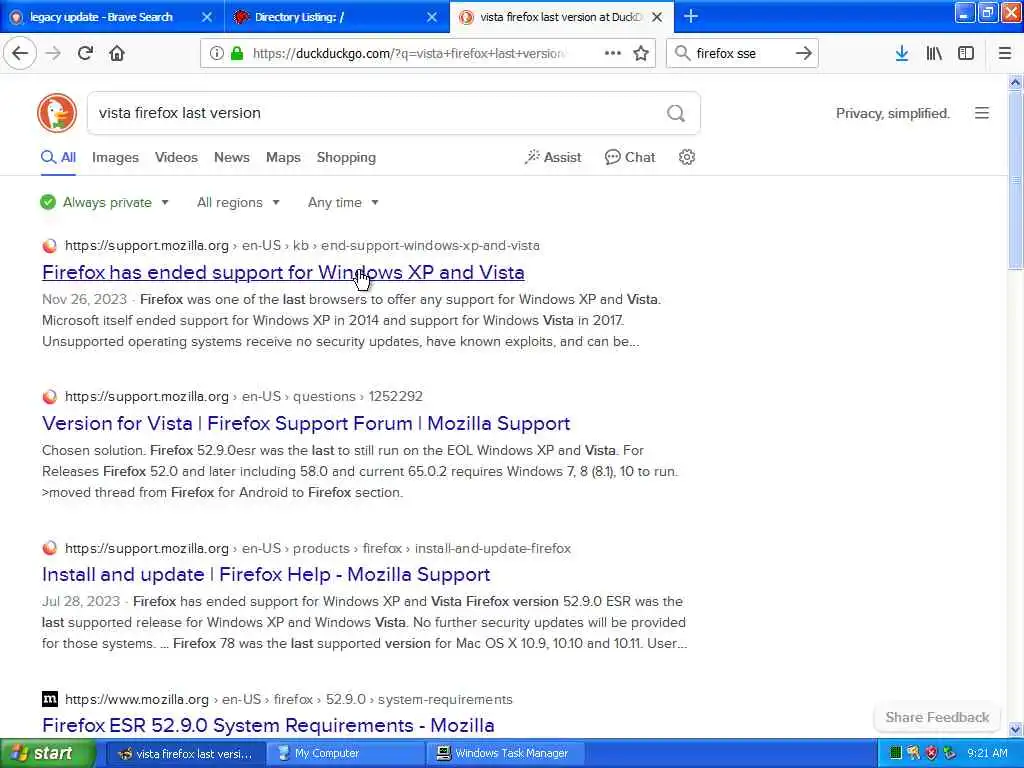Open Firefox ESR 52.9.0 System Requirements link
Screen dimensions: 1024x768
pos(268,725)
